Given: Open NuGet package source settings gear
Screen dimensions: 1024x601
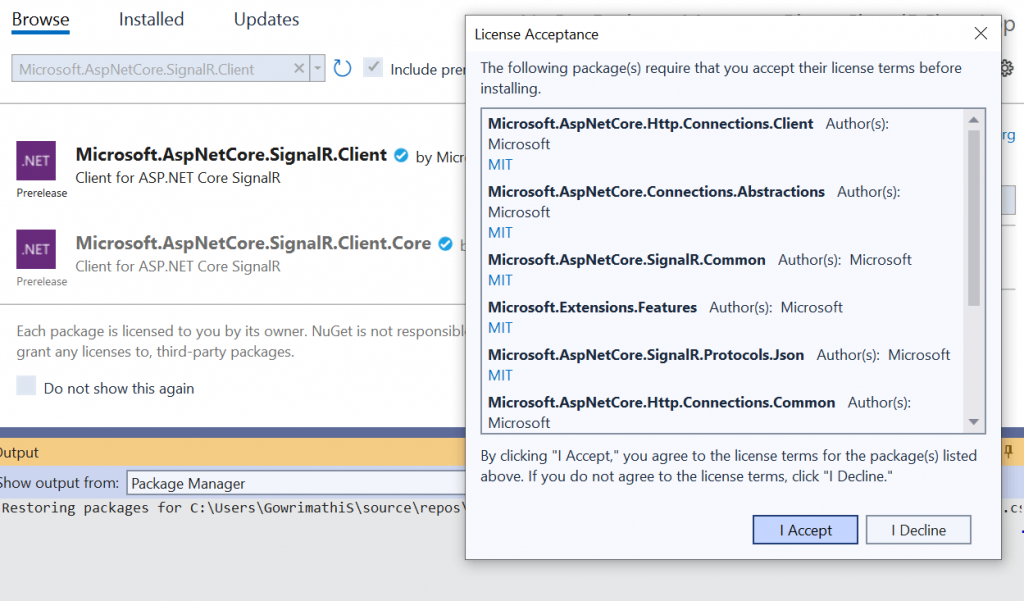Looking at the screenshot, I should [x=1007, y=67].
